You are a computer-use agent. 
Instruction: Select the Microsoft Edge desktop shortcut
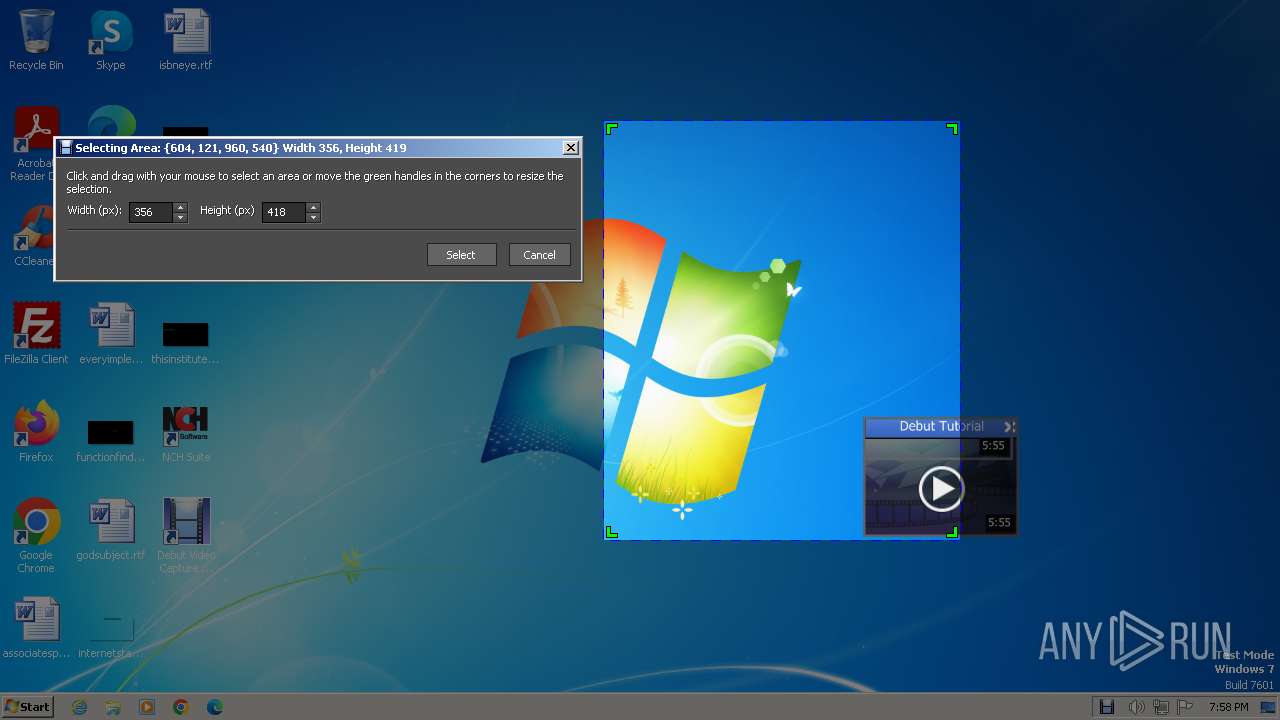pos(112,122)
